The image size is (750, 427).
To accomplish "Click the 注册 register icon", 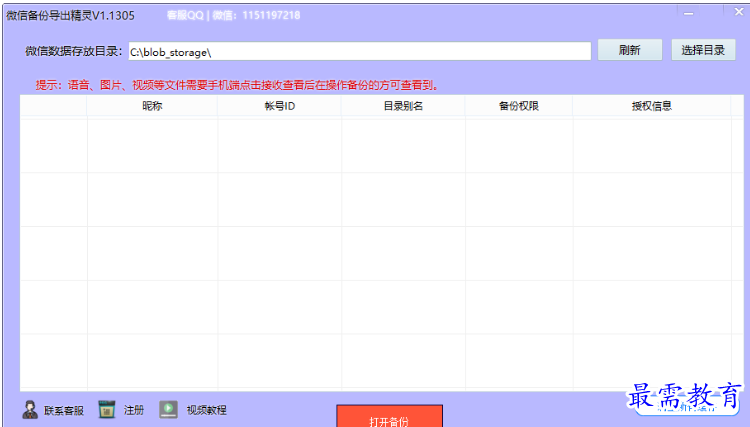I will (107, 410).
